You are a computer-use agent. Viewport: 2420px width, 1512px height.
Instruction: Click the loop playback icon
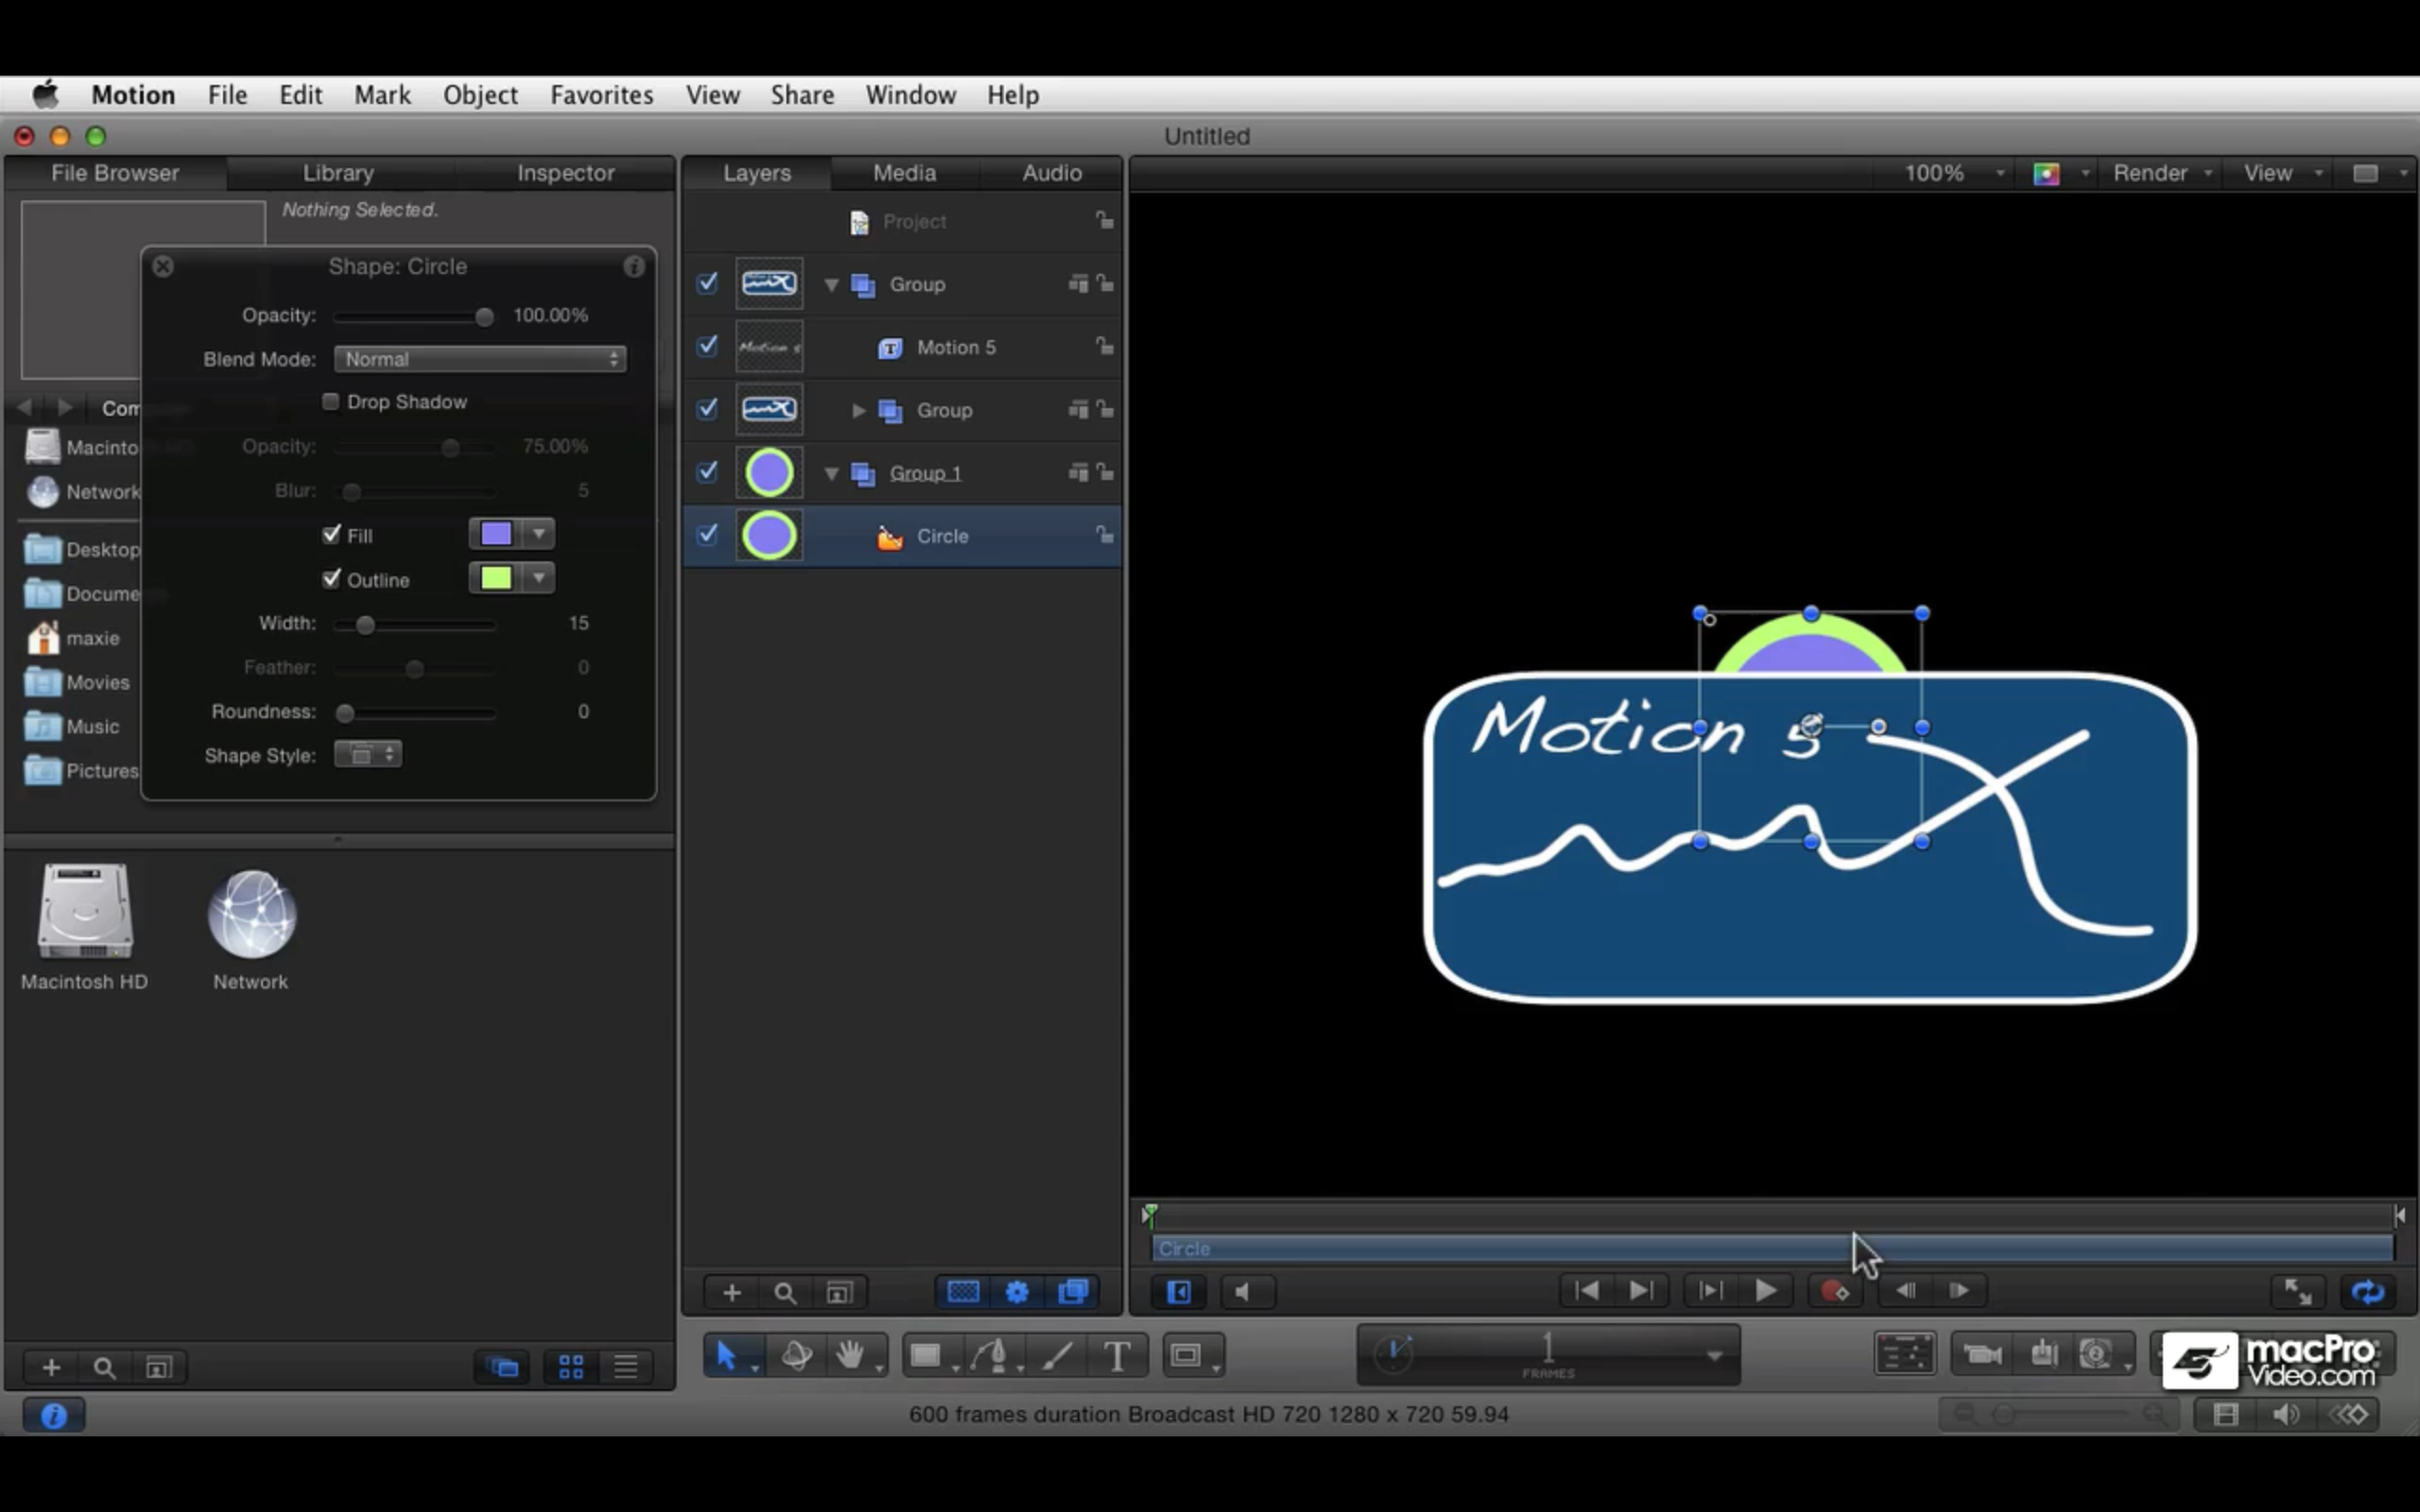pos(2368,1291)
